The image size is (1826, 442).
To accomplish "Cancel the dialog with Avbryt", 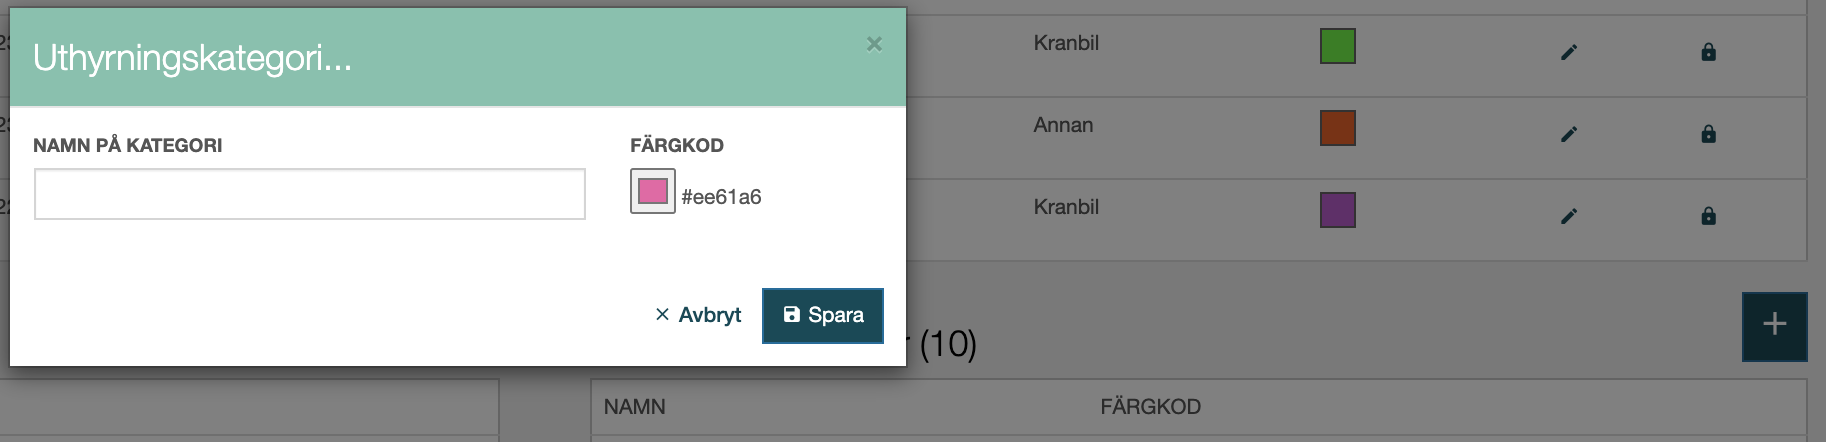I will click(698, 315).
